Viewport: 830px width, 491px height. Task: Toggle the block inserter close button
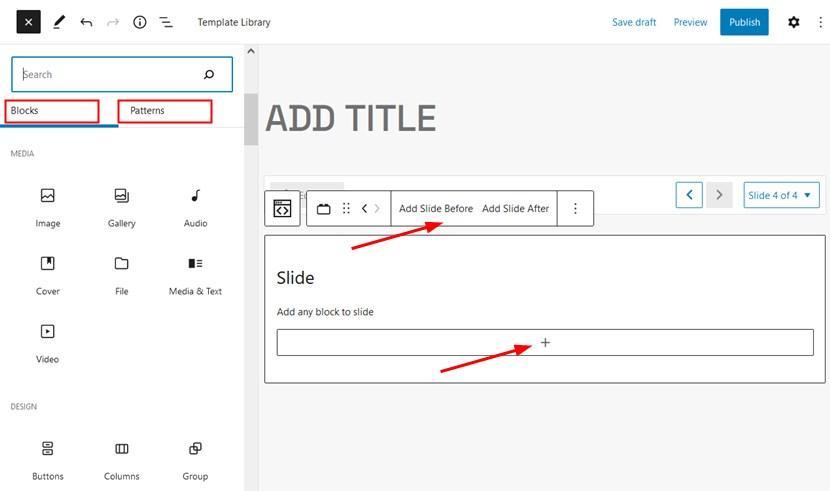coord(29,22)
